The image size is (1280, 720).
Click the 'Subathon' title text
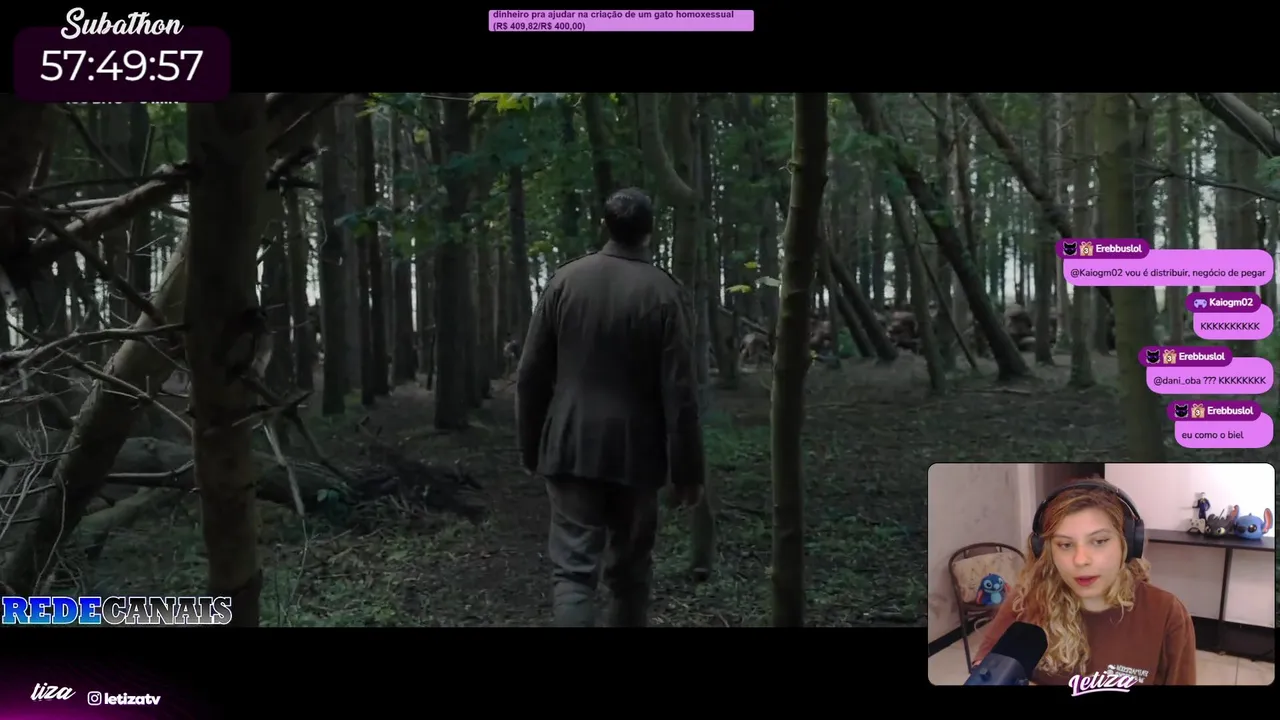tap(121, 24)
